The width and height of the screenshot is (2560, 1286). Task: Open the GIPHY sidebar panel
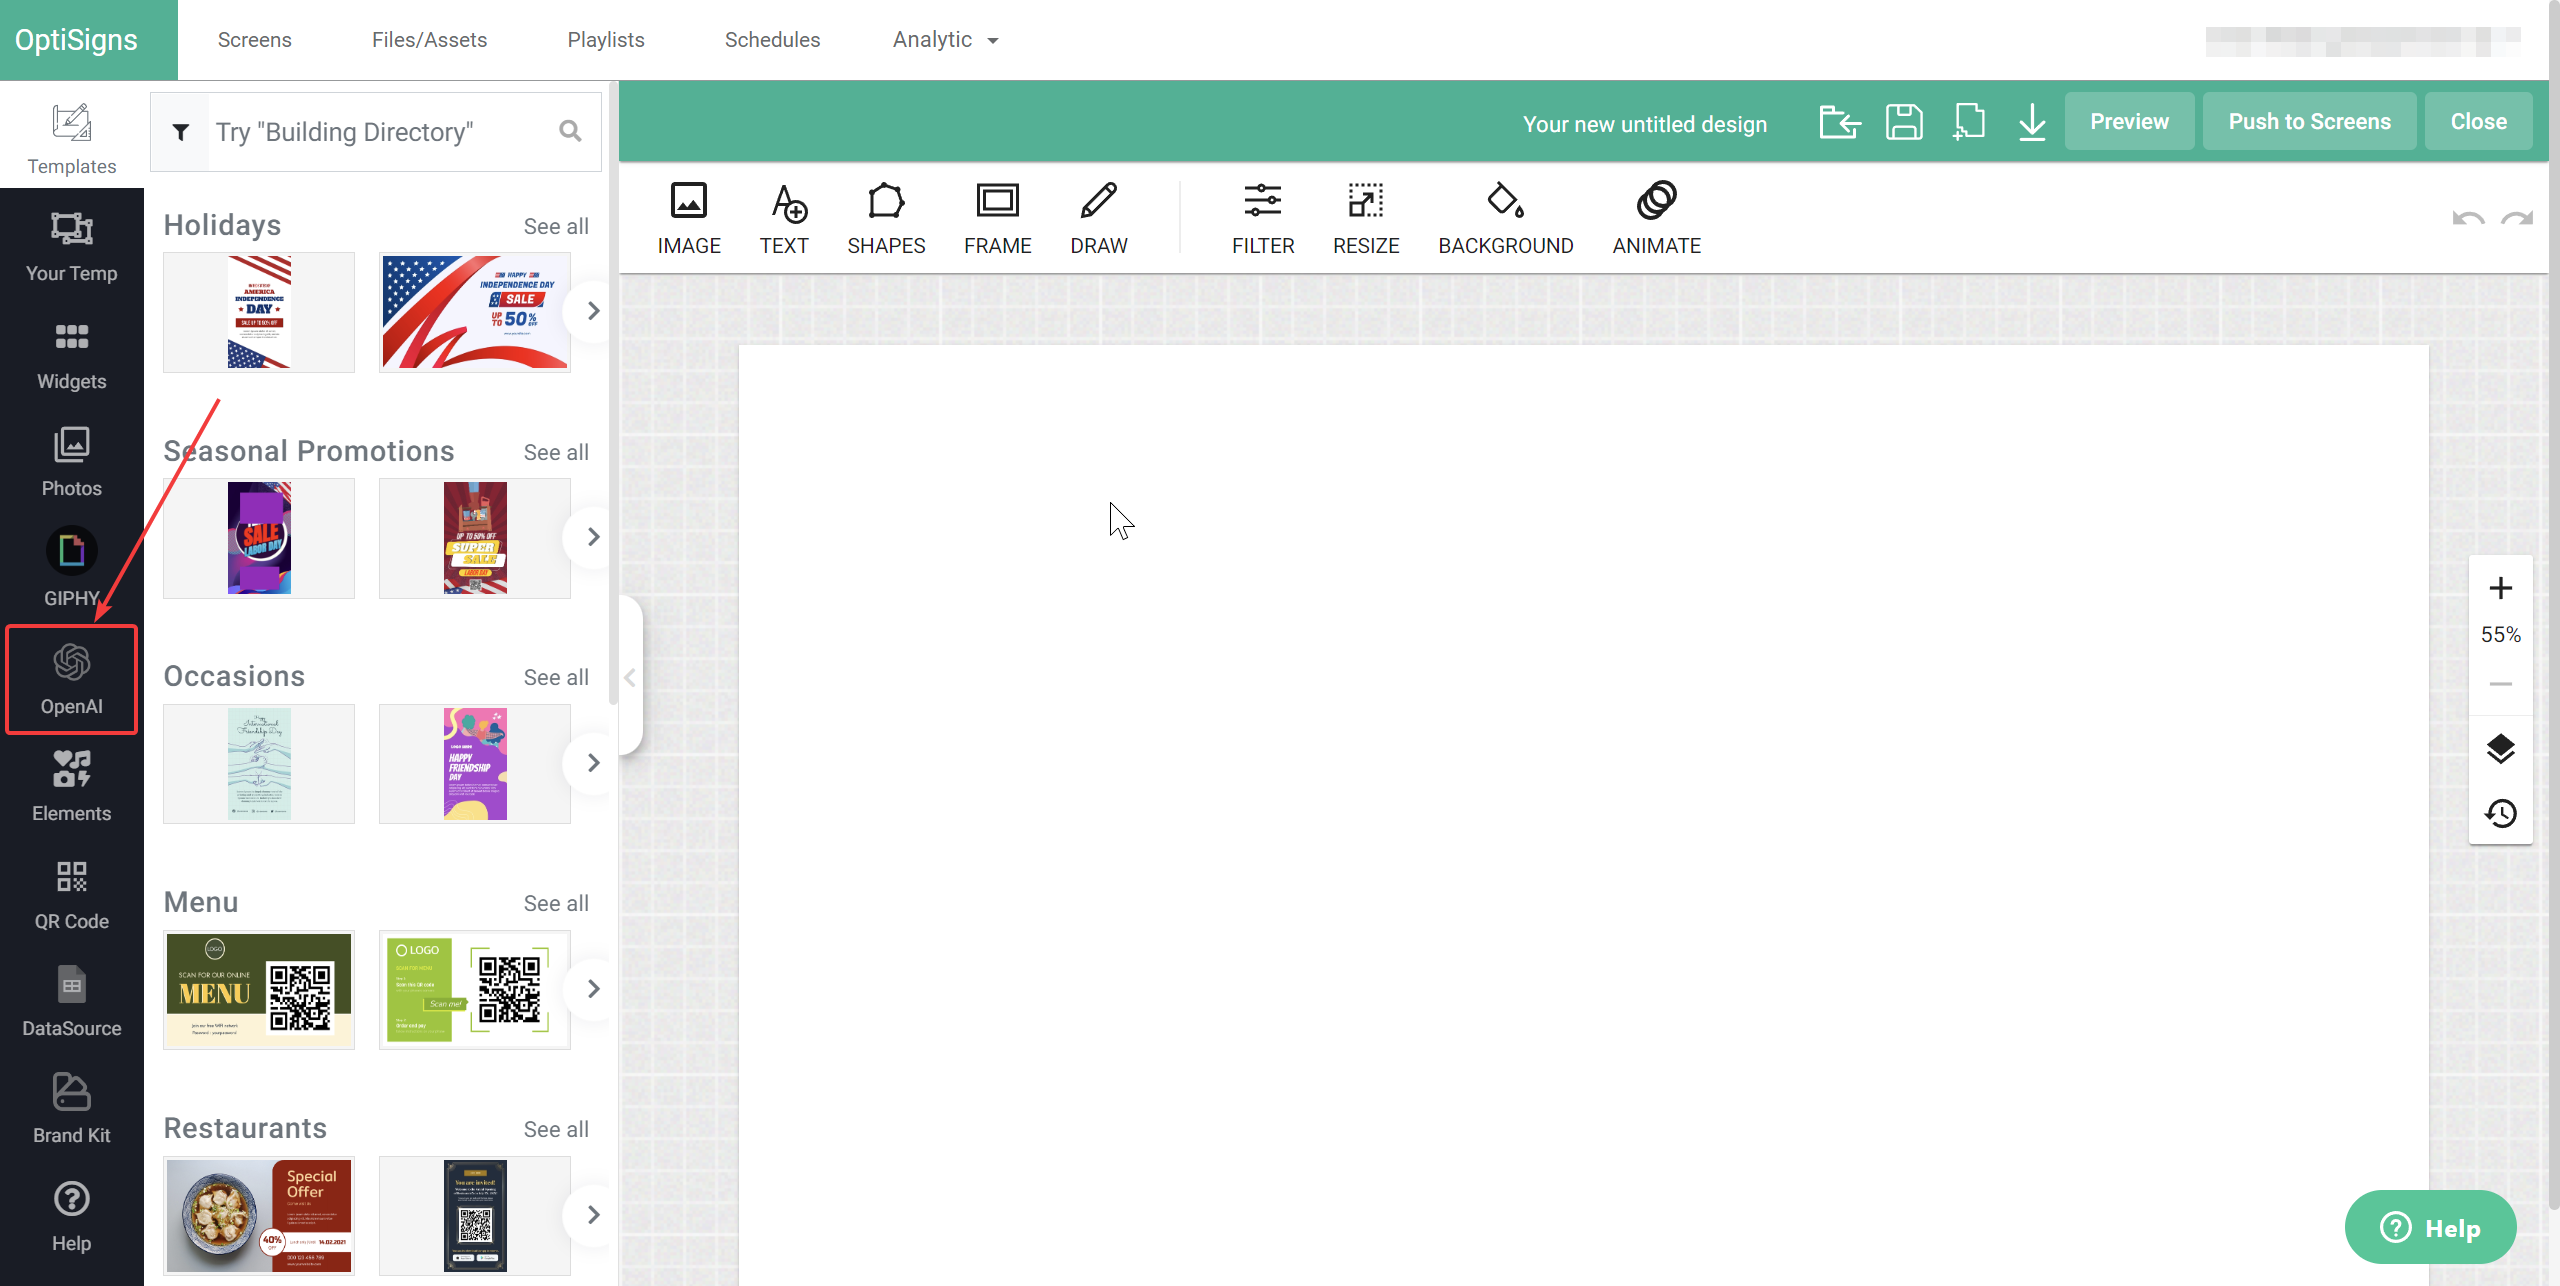click(x=71, y=567)
